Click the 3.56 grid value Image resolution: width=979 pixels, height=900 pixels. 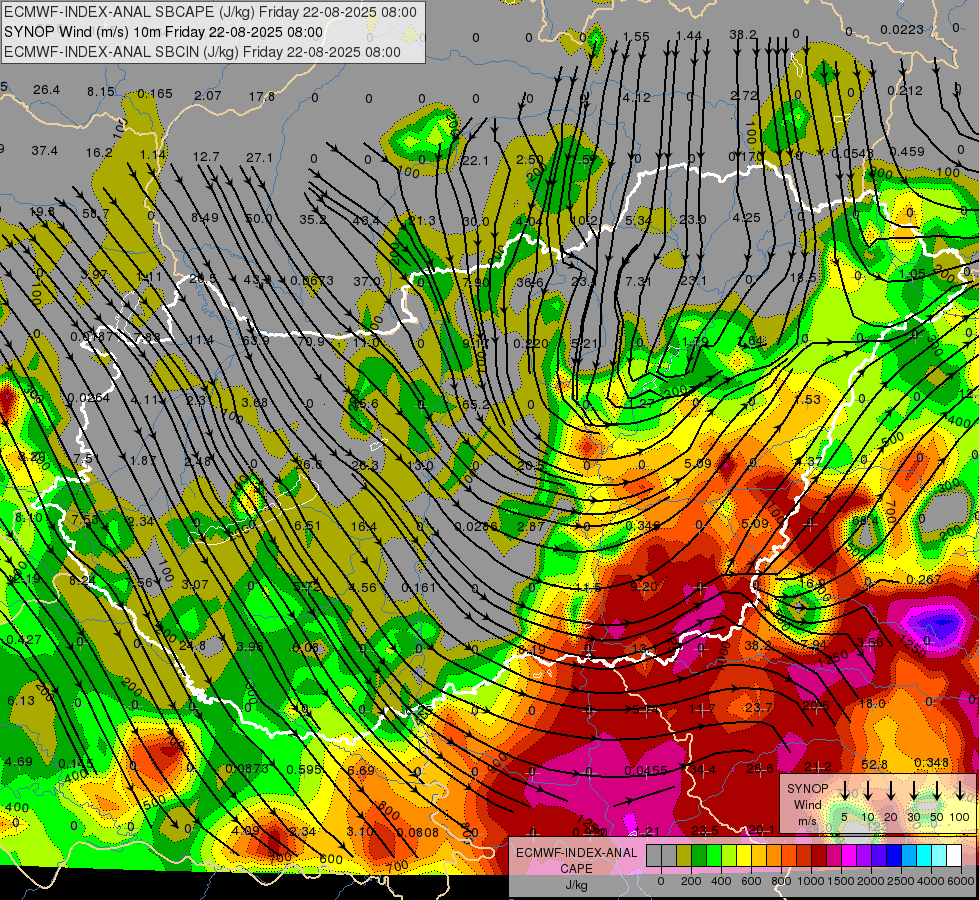(x=870, y=642)
